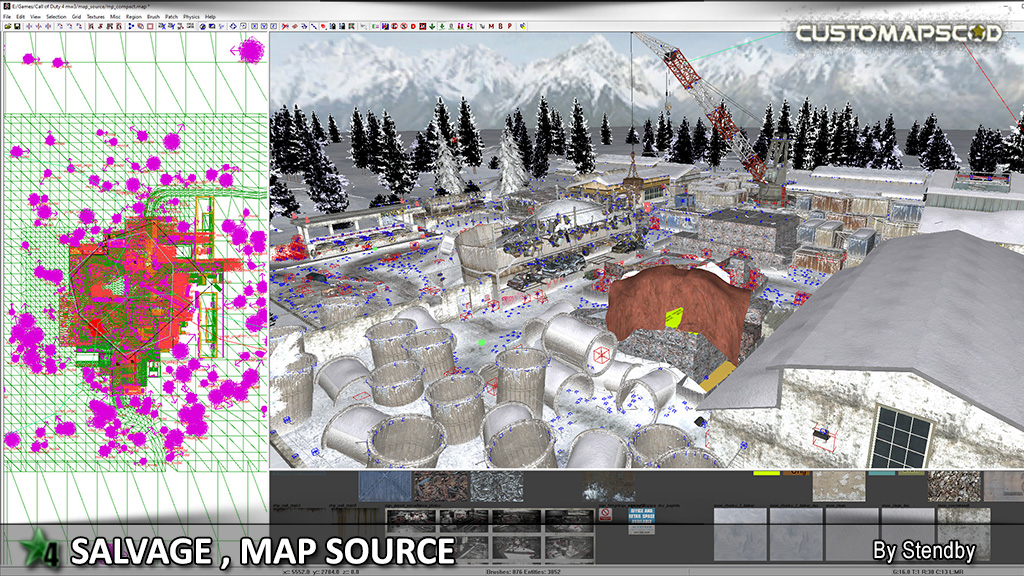Open the Help menu

[x=210, y=16]
